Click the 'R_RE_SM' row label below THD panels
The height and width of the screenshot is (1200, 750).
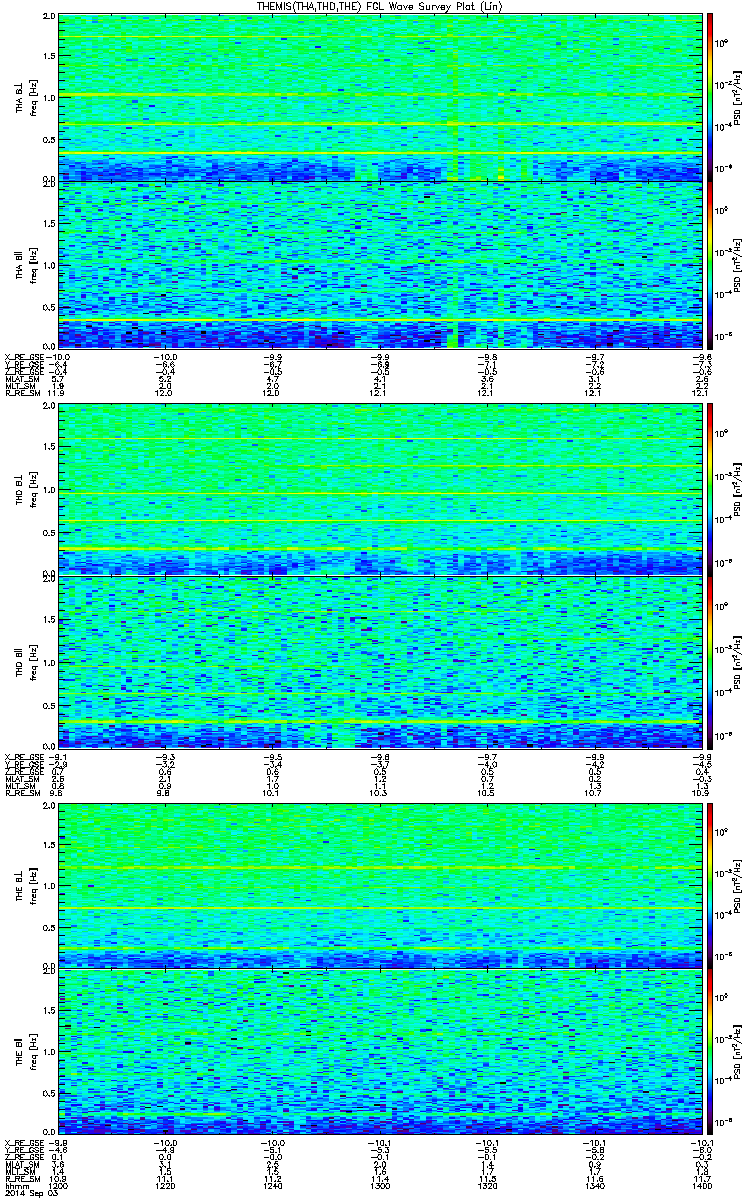[x=21, y=794]
